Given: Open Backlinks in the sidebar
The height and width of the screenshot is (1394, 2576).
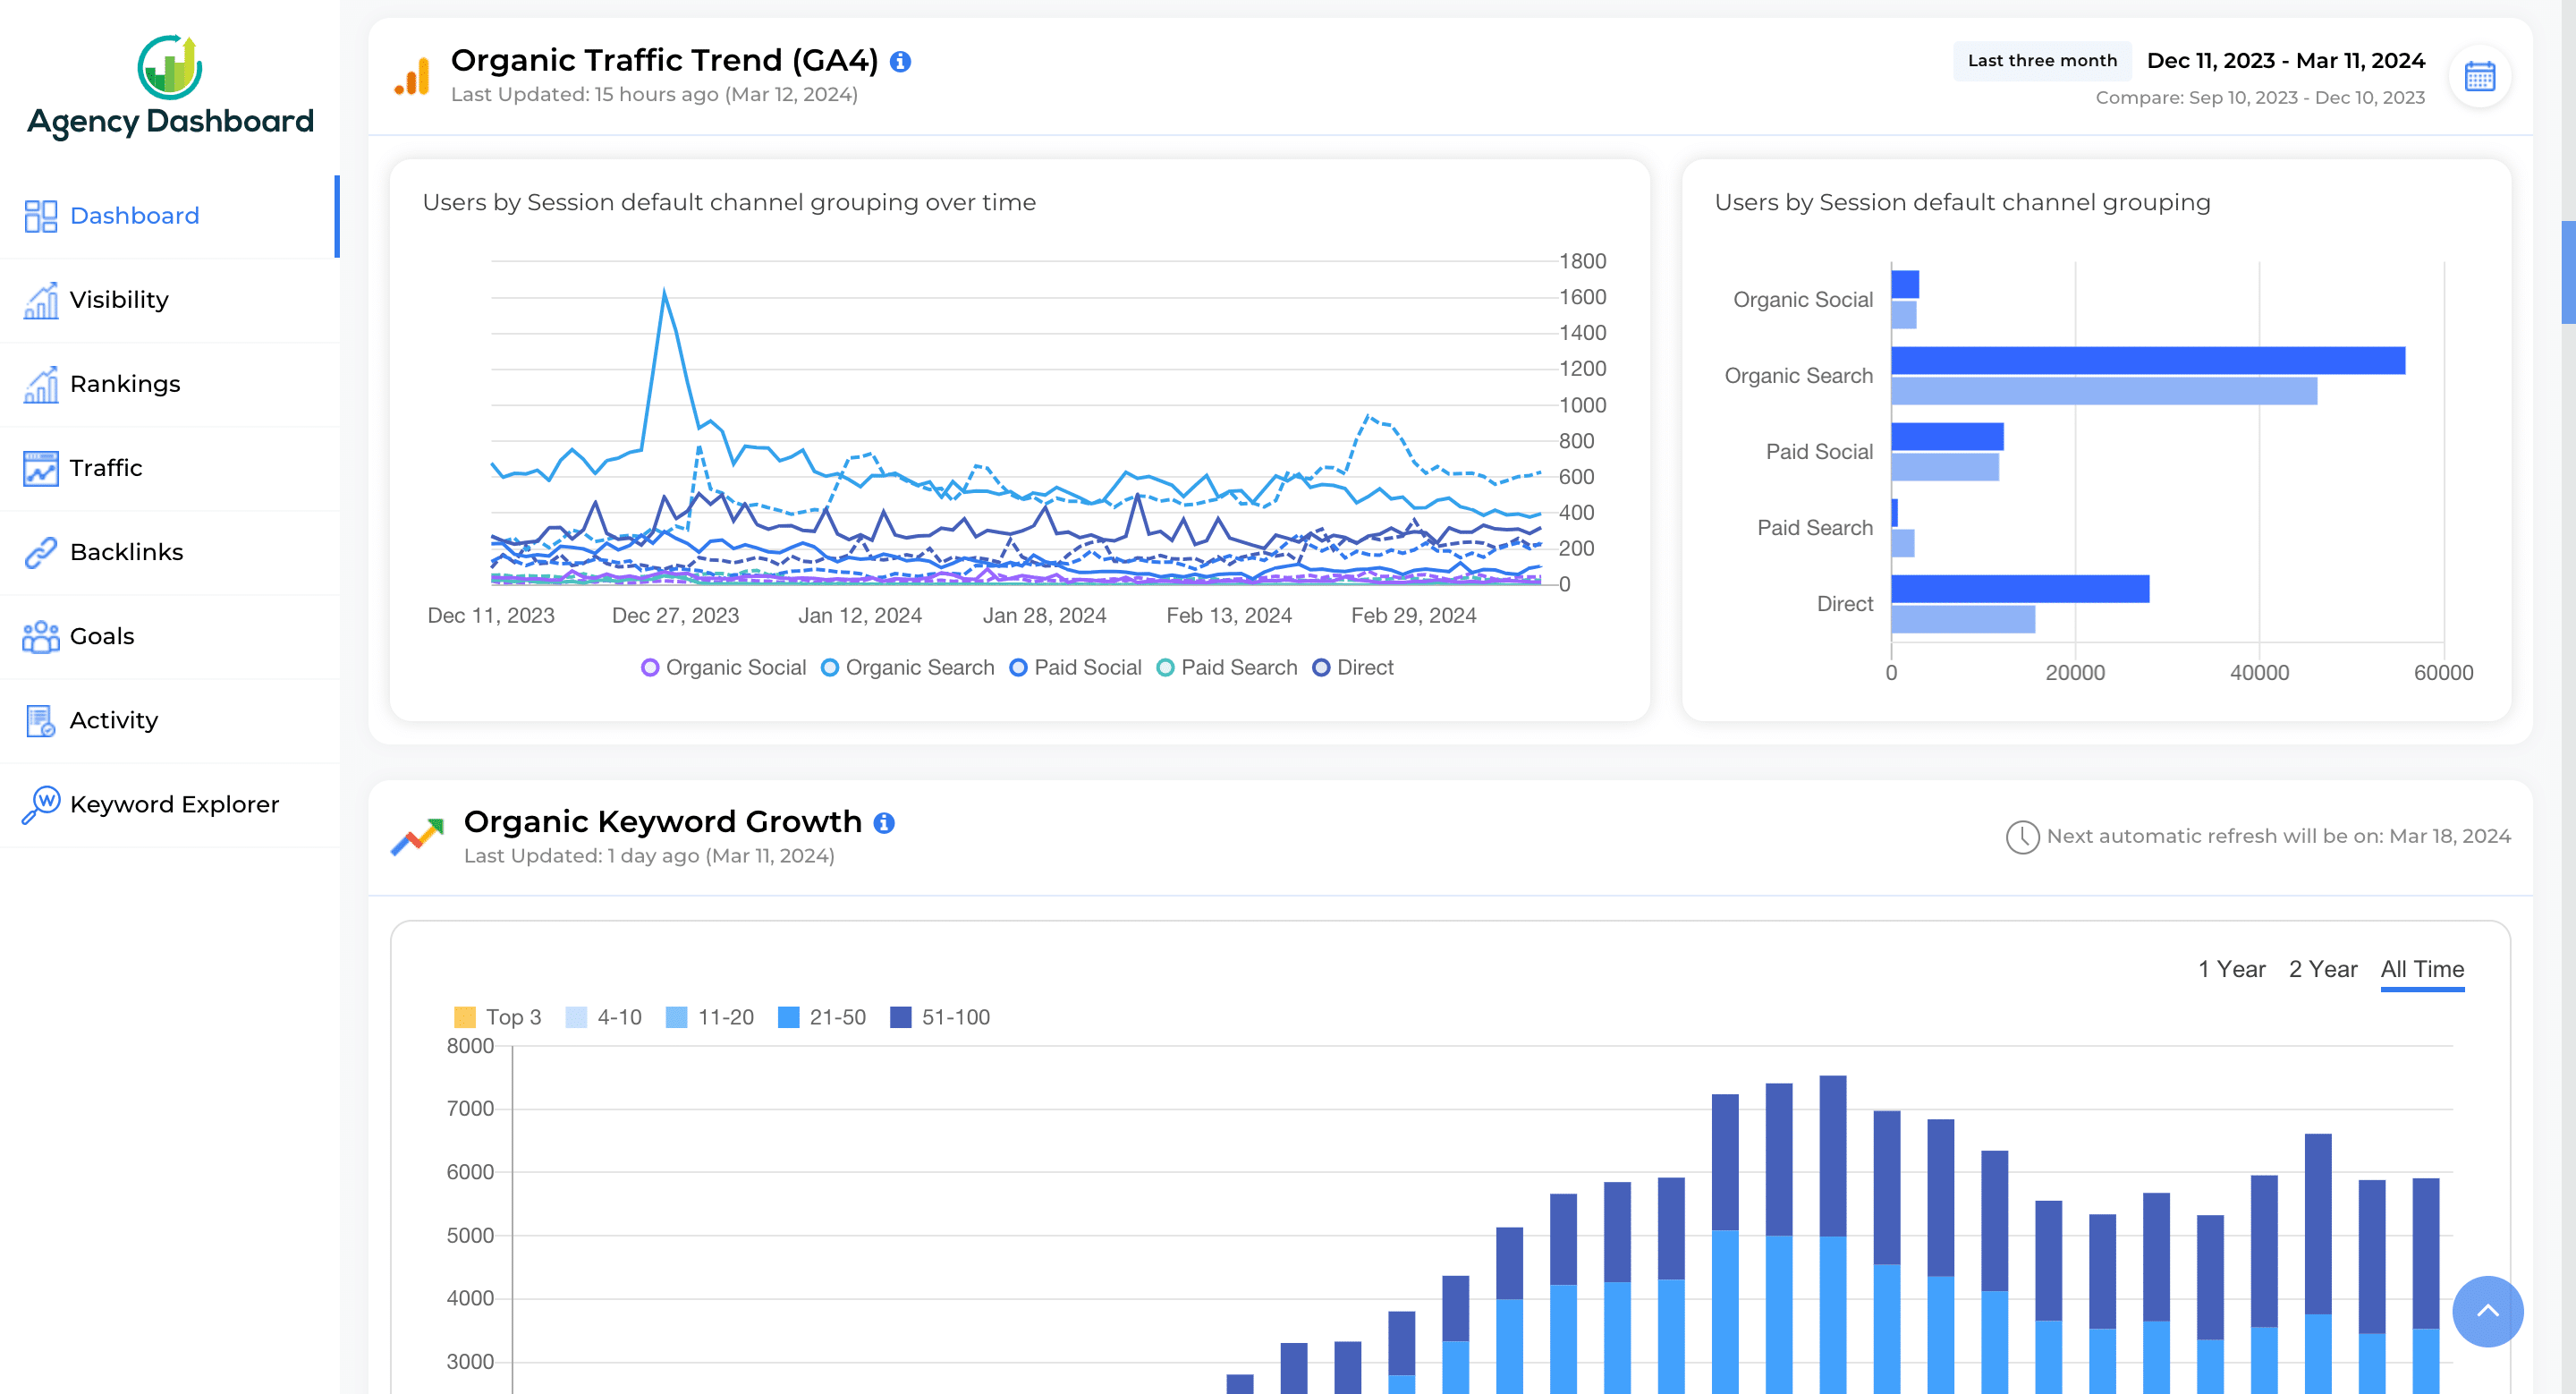Looking at the screenshot, I should pos(170,552).
